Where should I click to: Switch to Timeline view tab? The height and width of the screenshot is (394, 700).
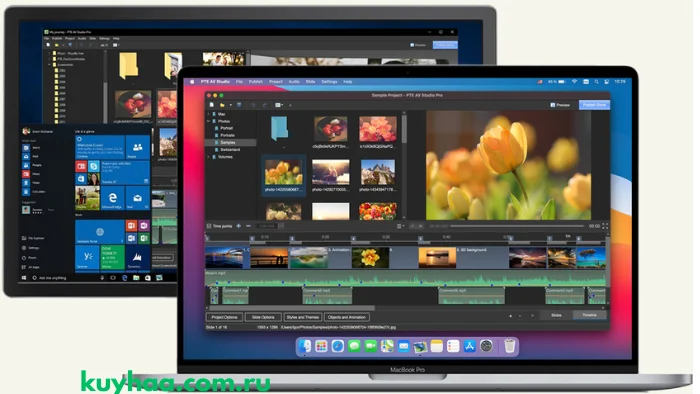589,315
